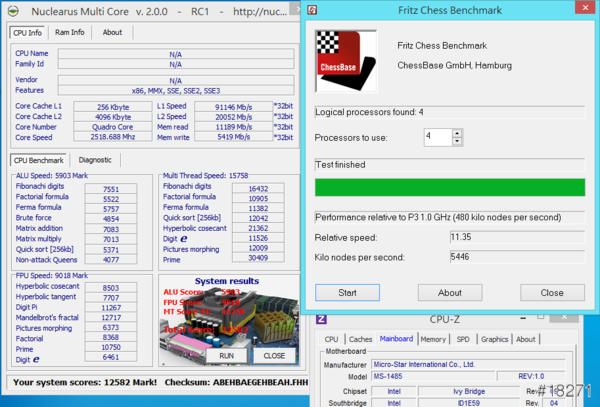Start the Fritz Chess benchmark
Image resolution: width=600 pixels, height=407 pixels.
click(x=347, y=293)
